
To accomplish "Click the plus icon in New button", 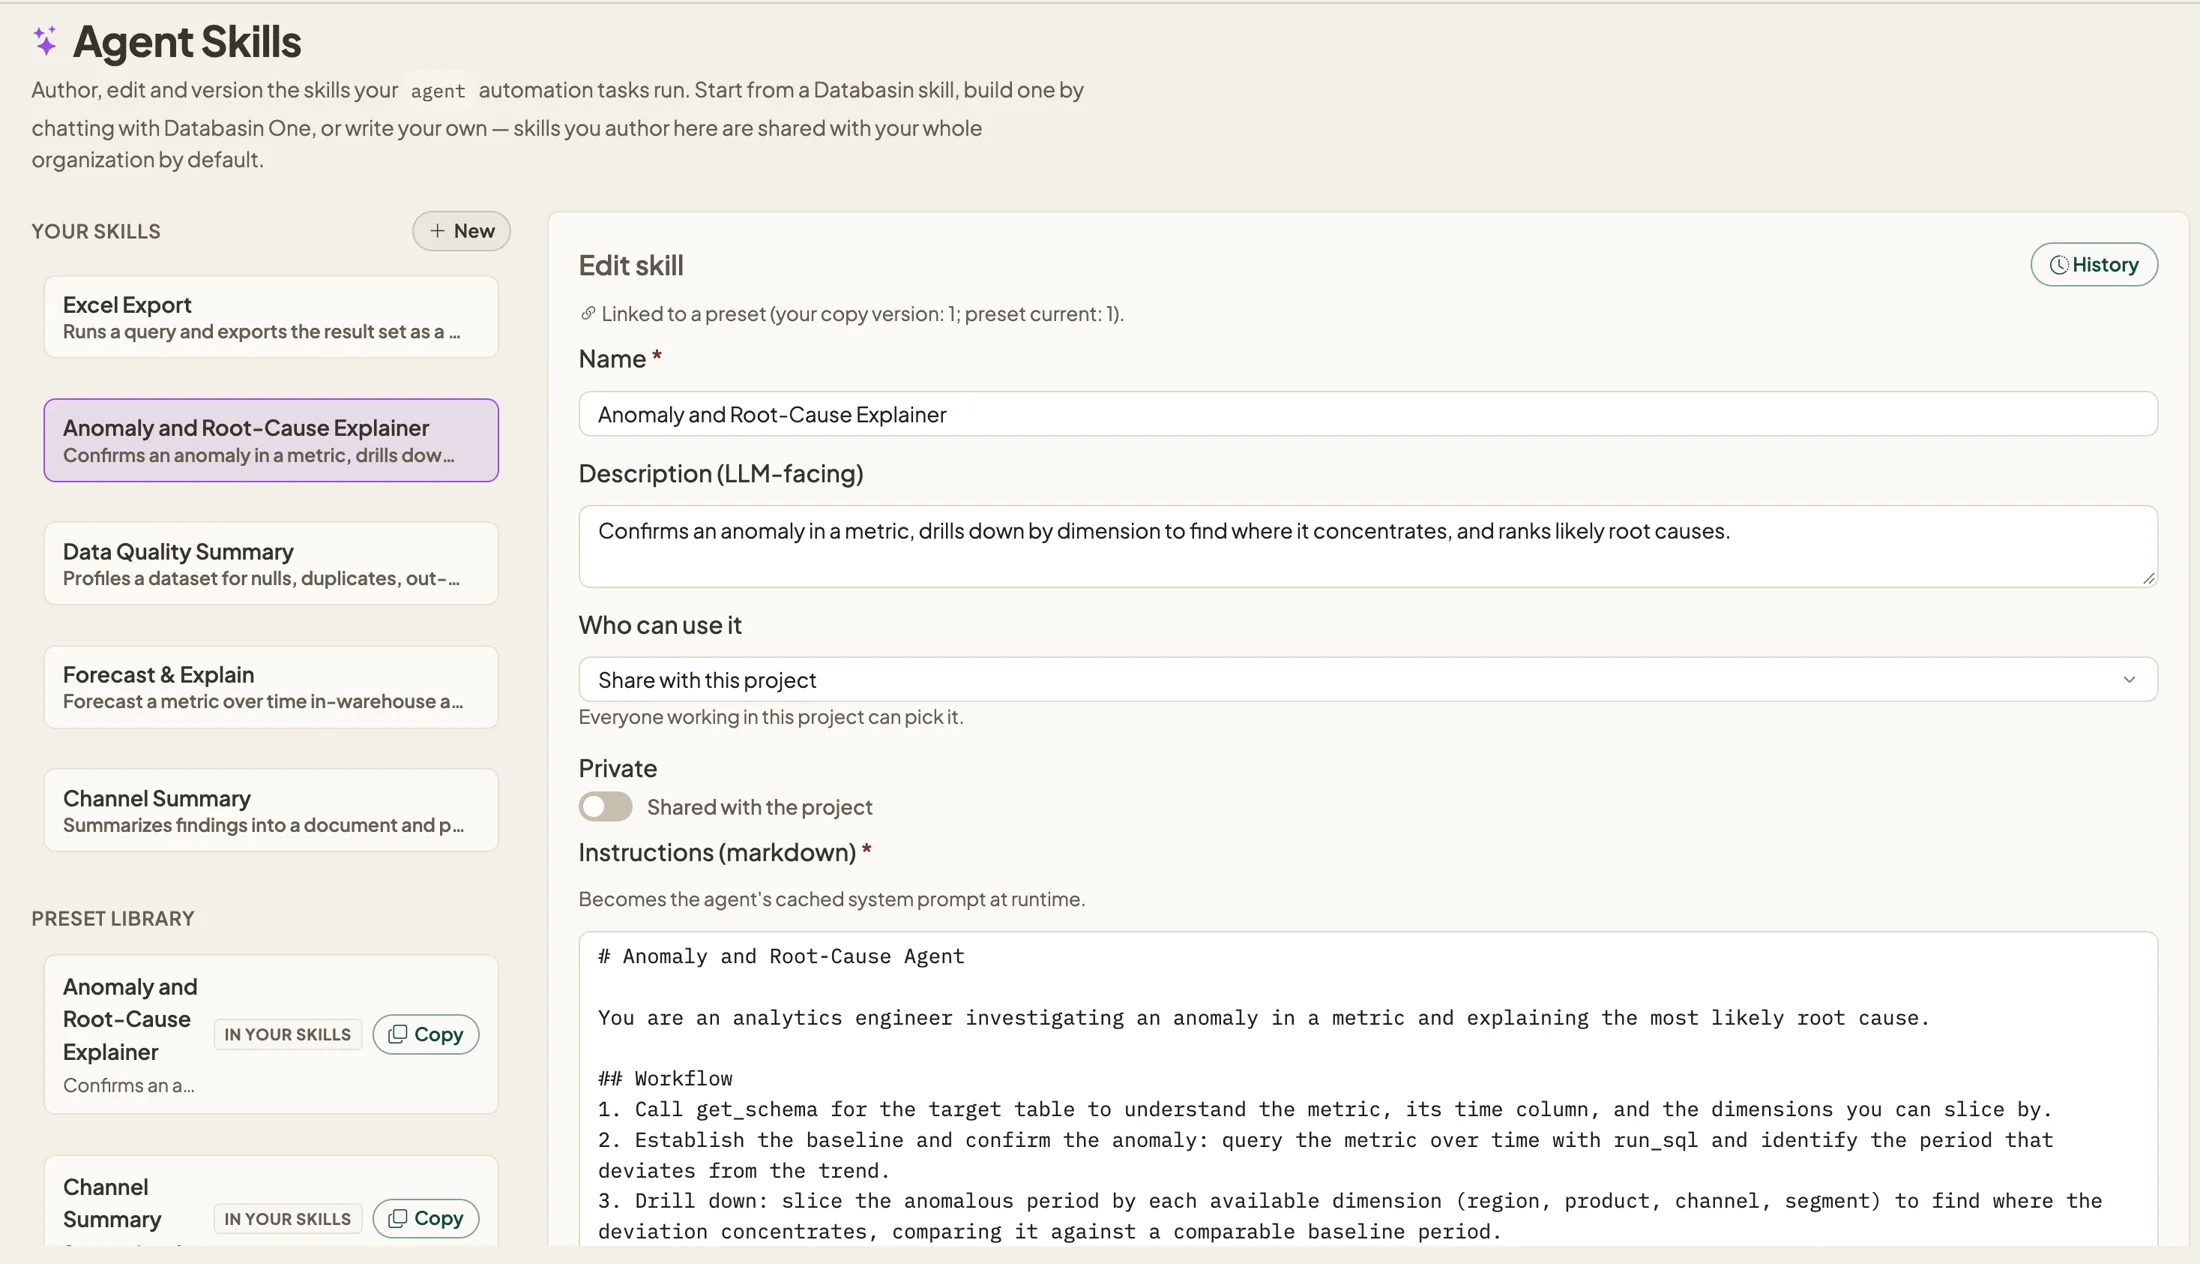I will tap(437, 231).
